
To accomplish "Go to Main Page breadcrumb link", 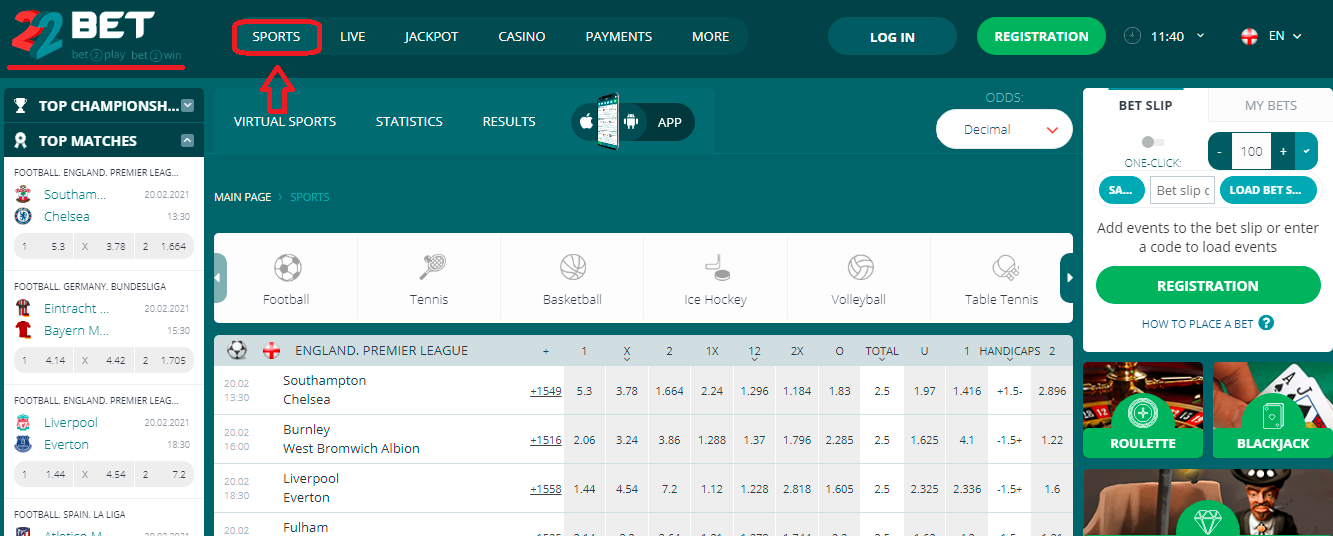I will tap(243, 197).
